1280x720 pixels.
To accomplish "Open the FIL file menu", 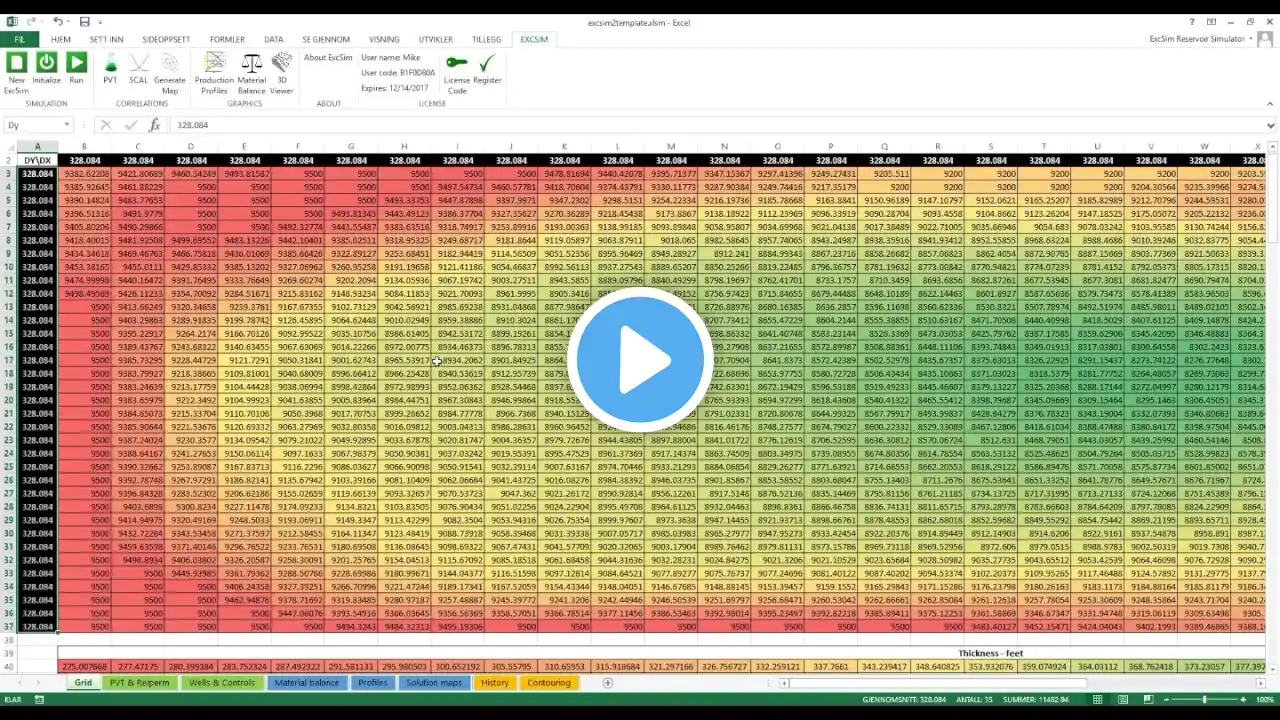I will (19, 39).
